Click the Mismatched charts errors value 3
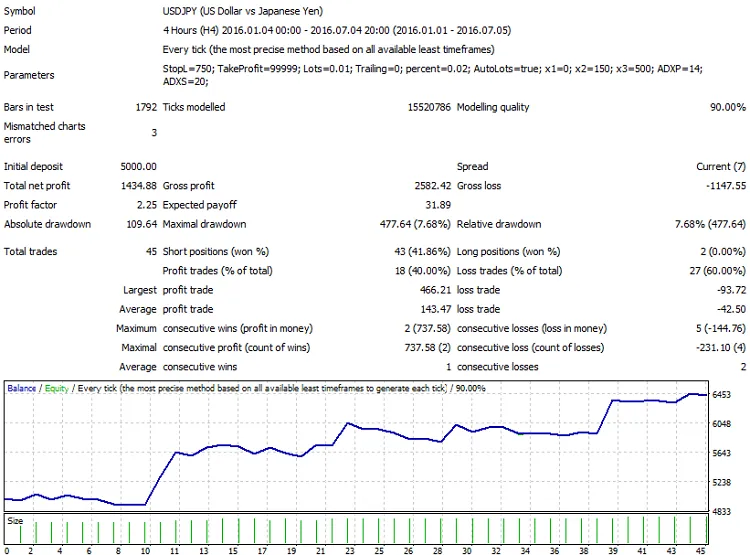This screenshot has height=555, width=750. pos(153,133)
